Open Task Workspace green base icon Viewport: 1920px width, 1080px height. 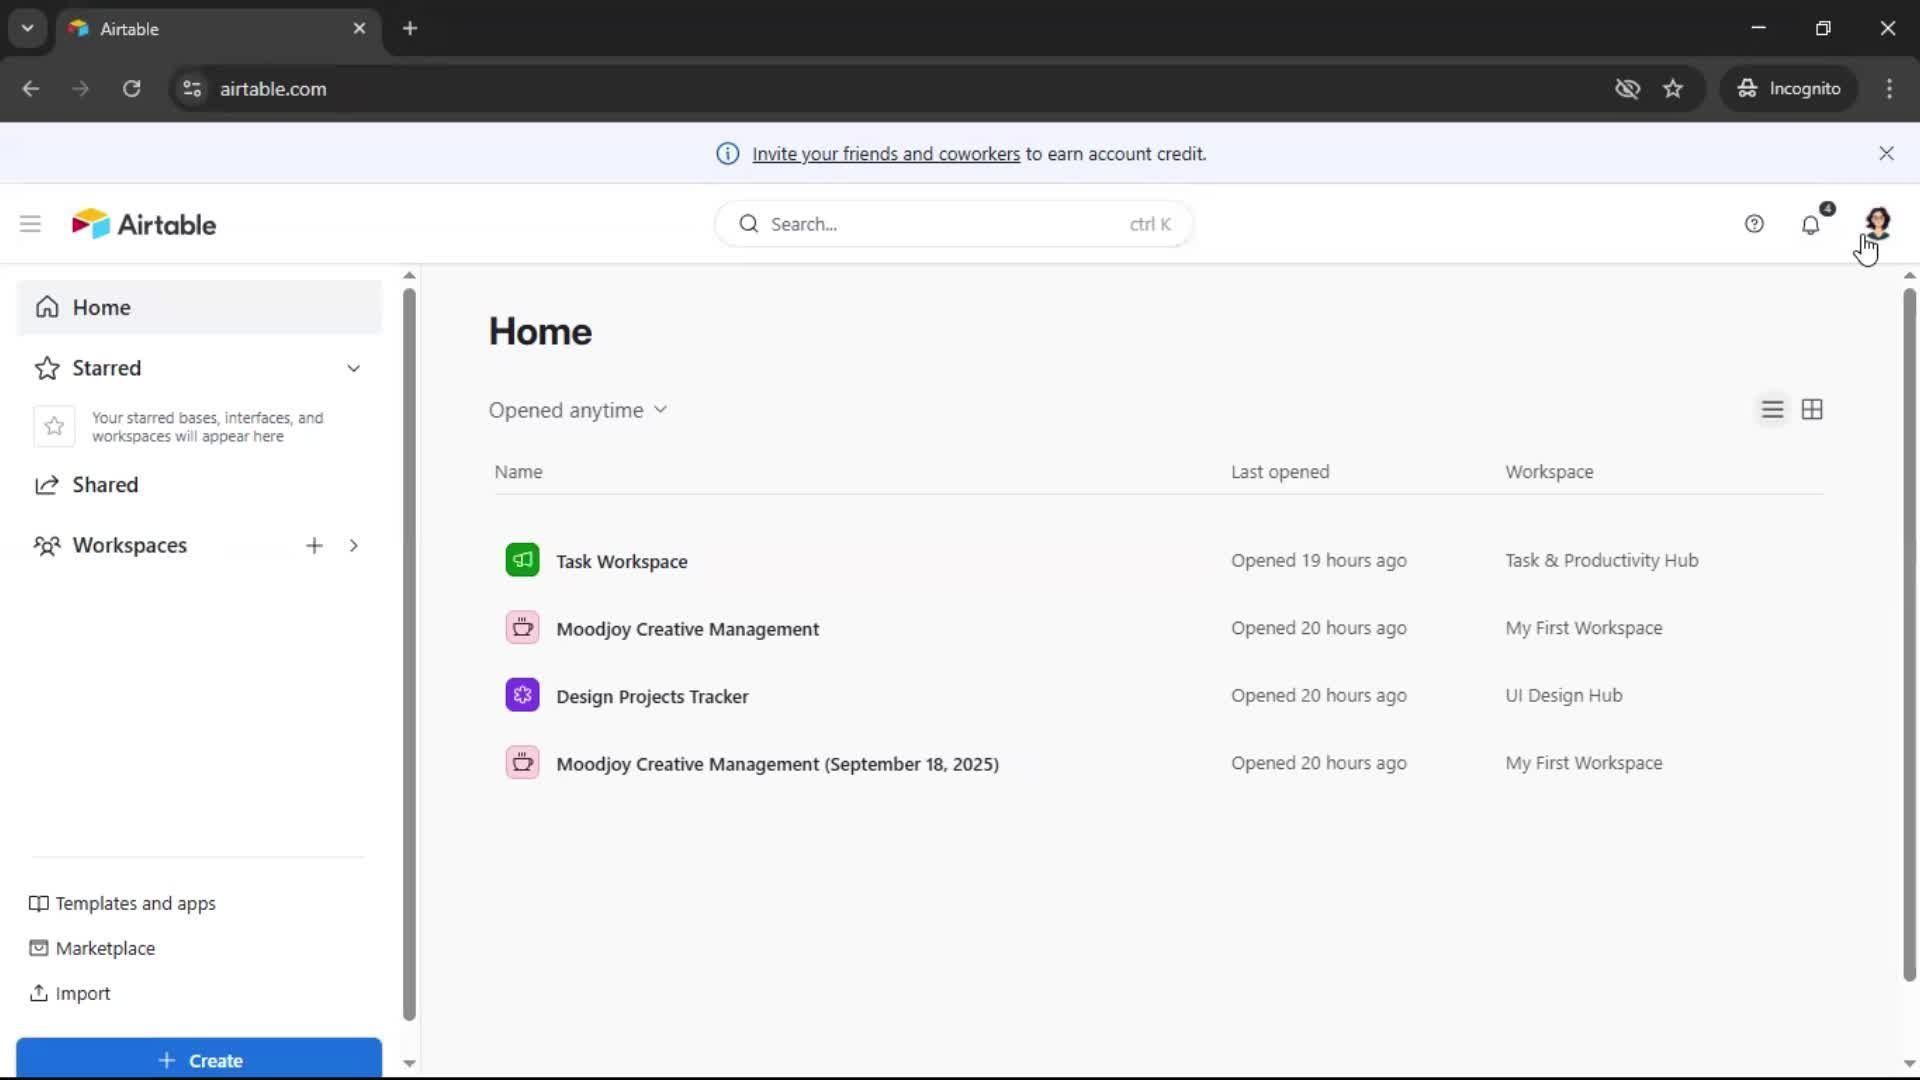(x=522, y=560)
